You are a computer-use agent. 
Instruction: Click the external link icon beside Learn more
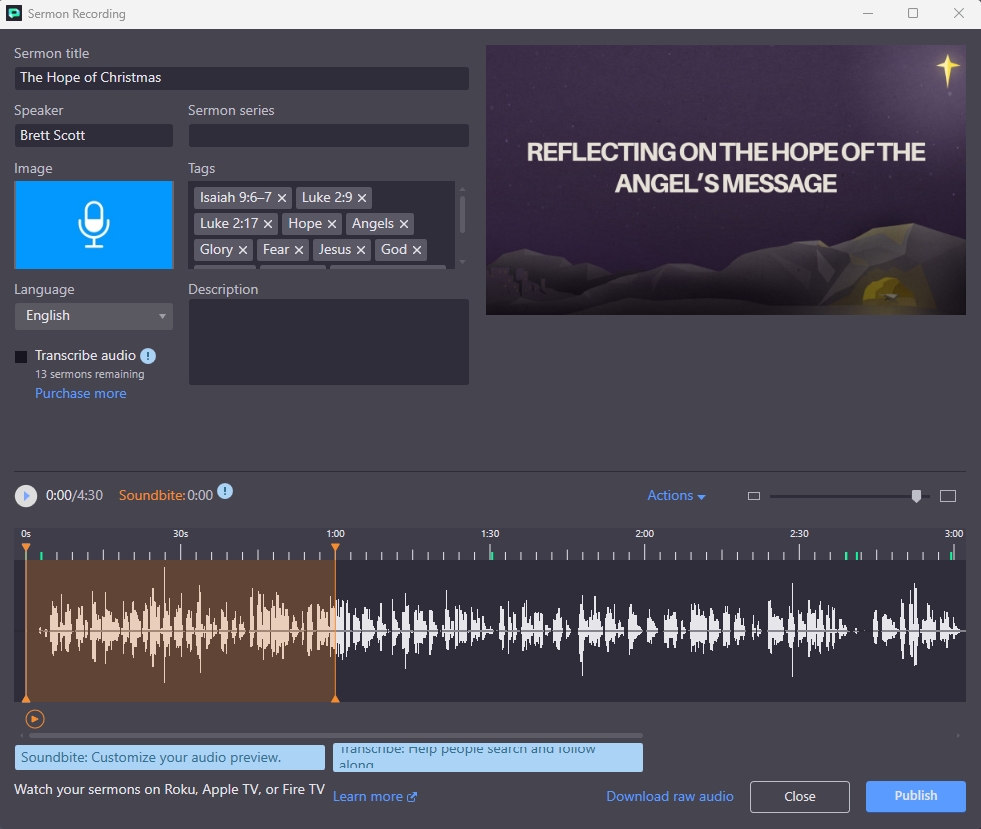click(x=412, y=797)
